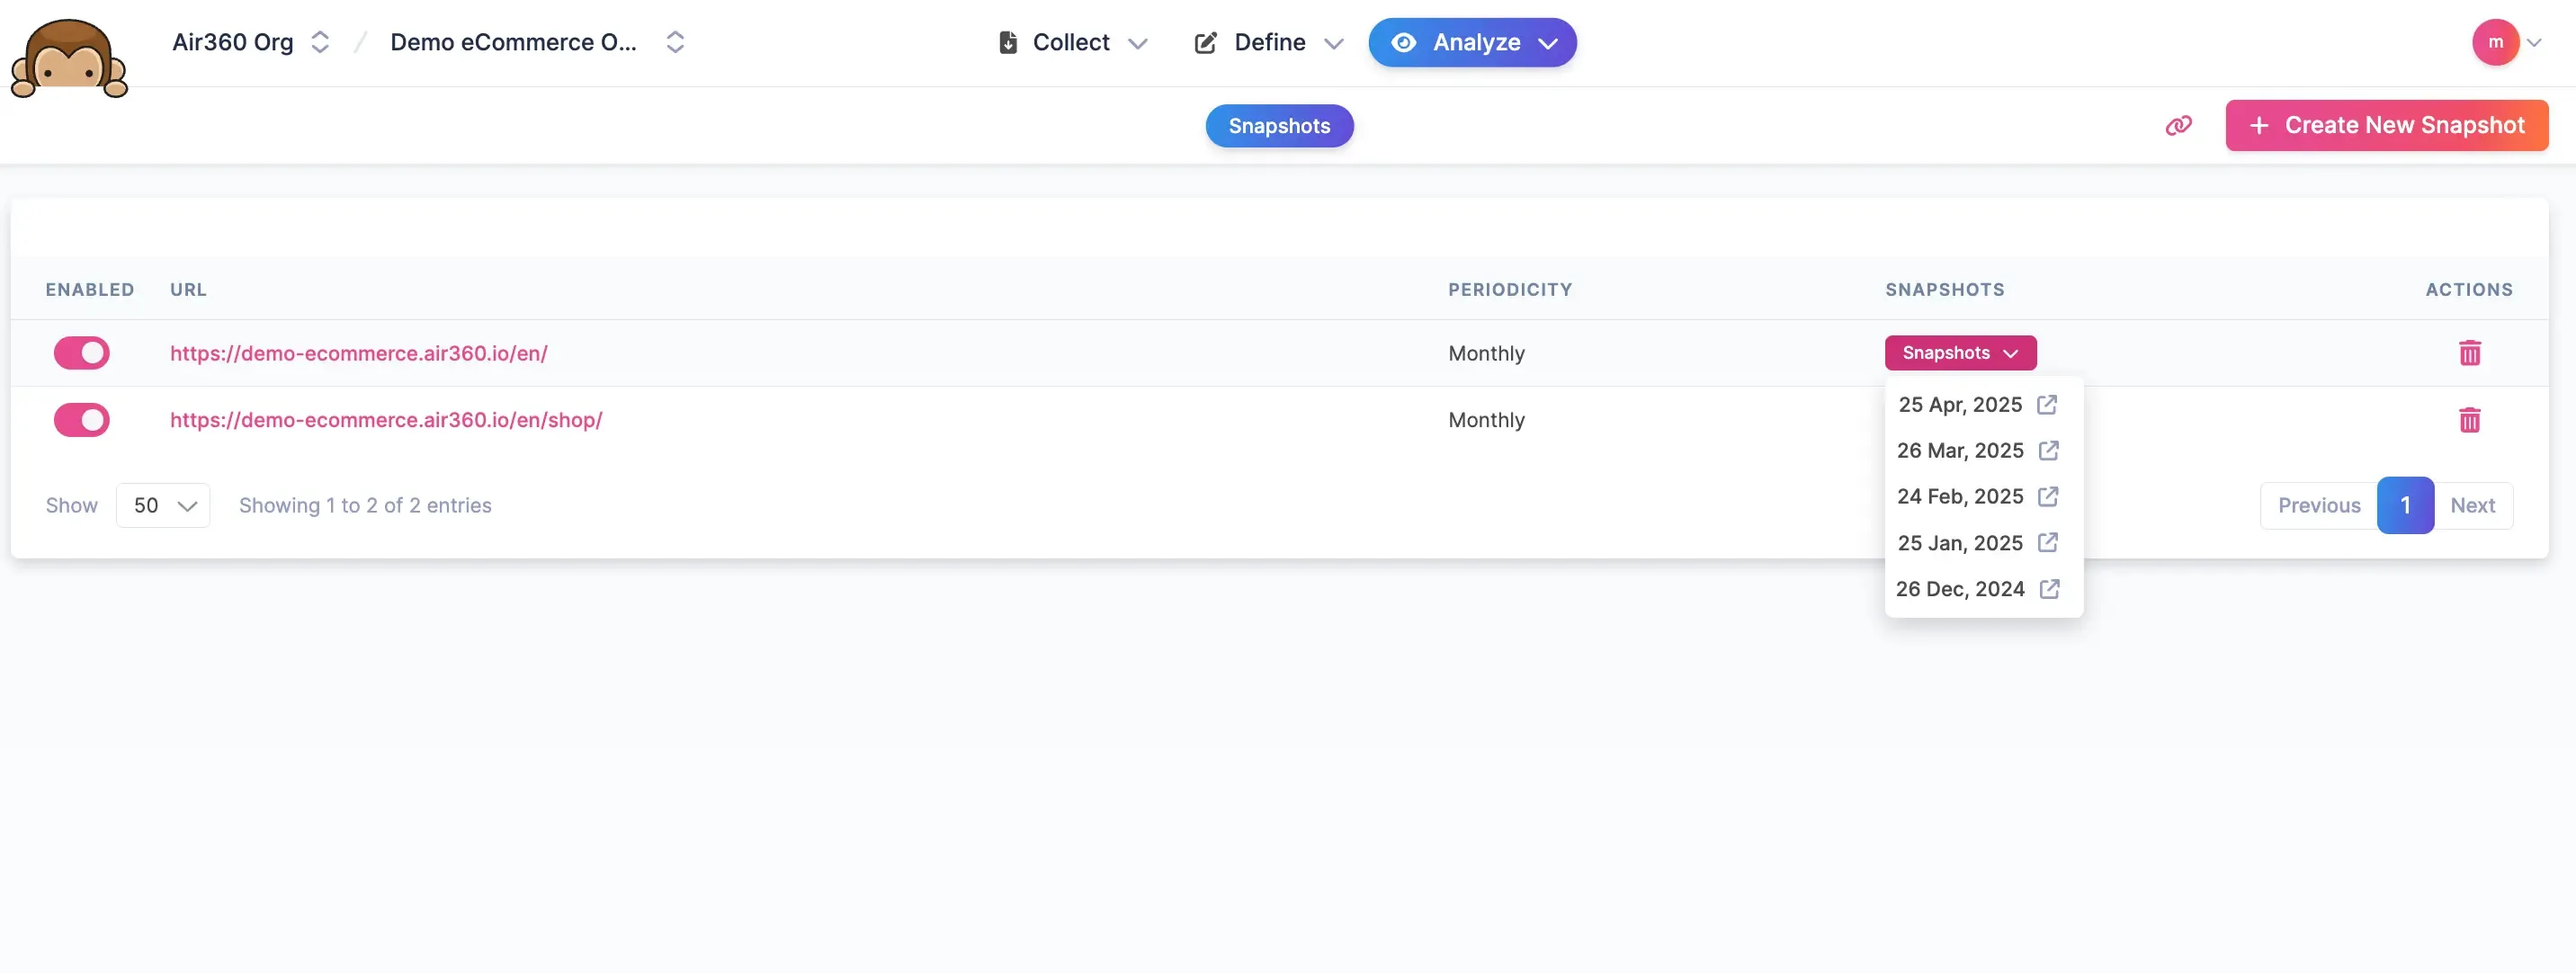Switch to the Snapshots tab
The image size is (2576, 973).
pyautogui.click(x=1279, y=126)
